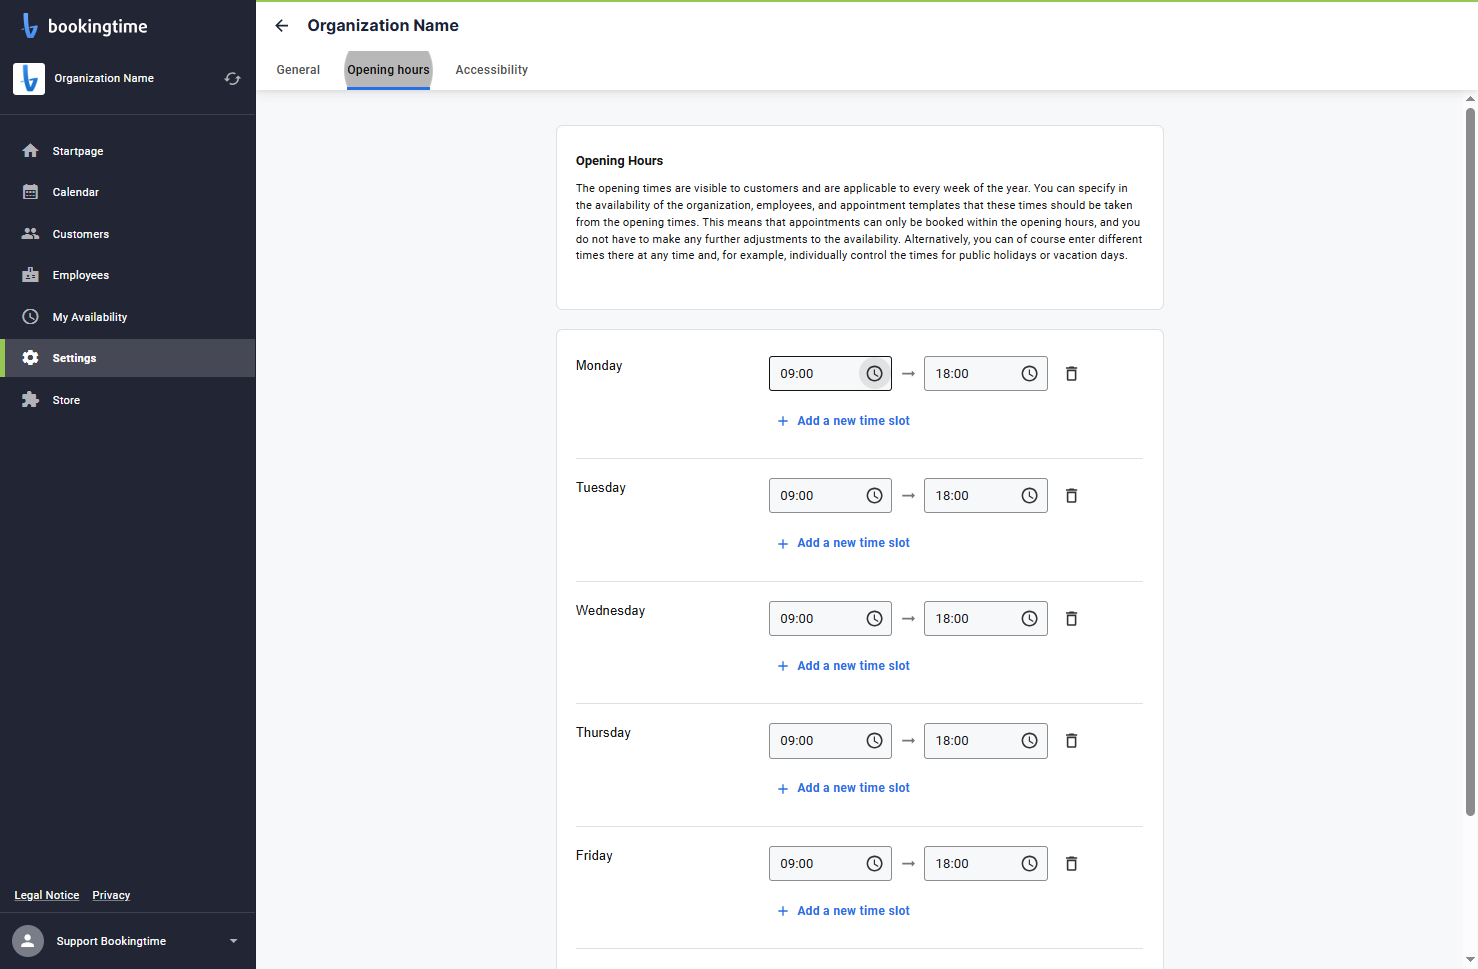
Task: Switch to the General tab
Action: 298,70
